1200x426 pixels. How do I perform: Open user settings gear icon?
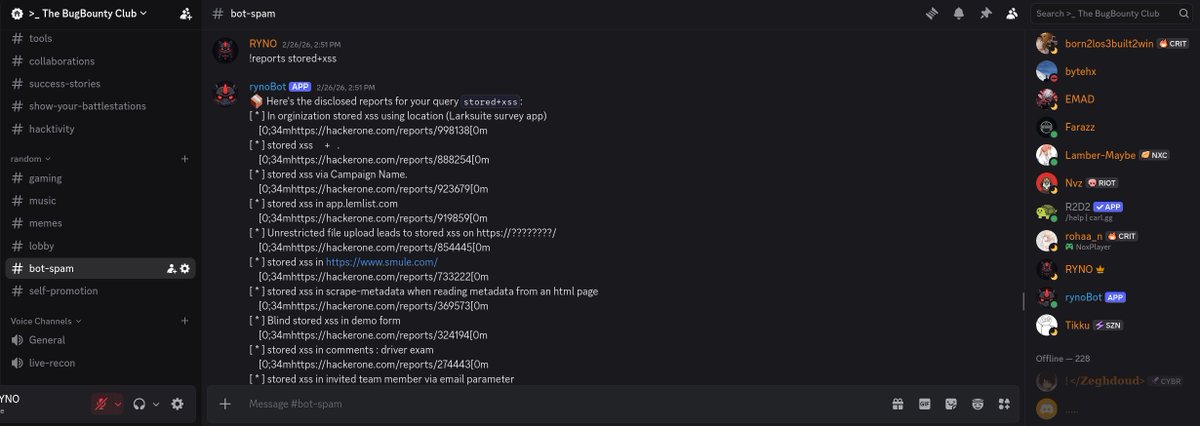pos(177,404)
